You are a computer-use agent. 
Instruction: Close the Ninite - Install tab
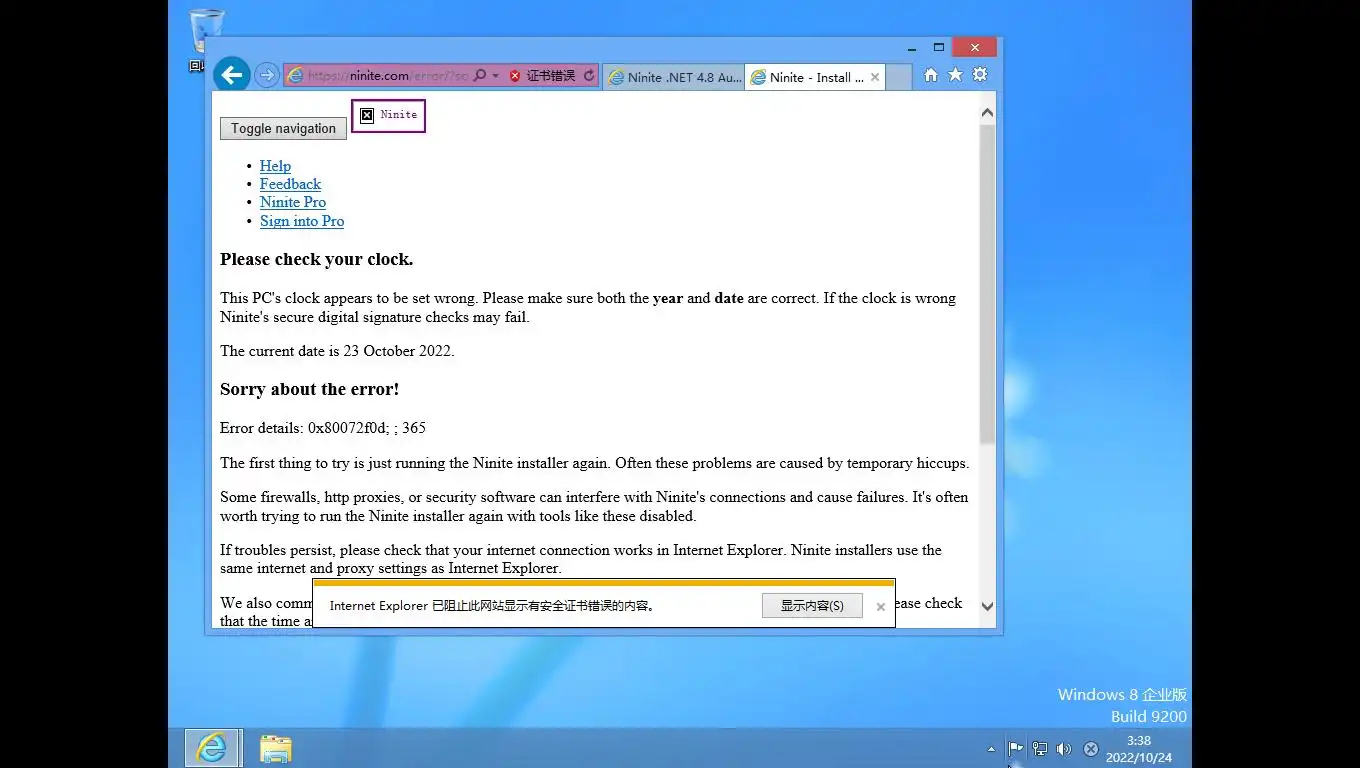875,77
